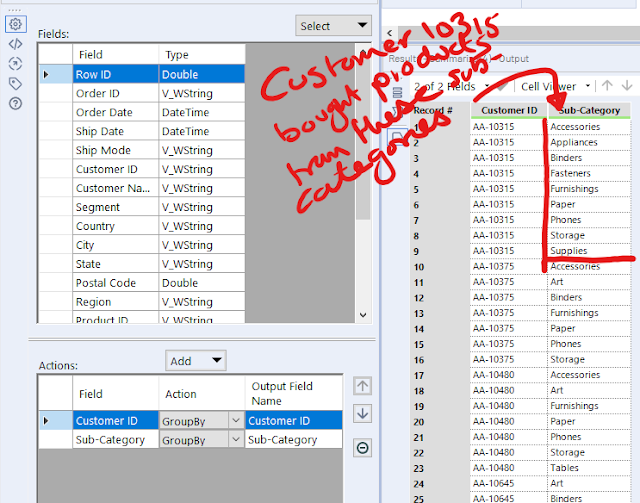
Task: Click DateTime type of Order Date
Action: pyautogui.click(x=202, y=112)
